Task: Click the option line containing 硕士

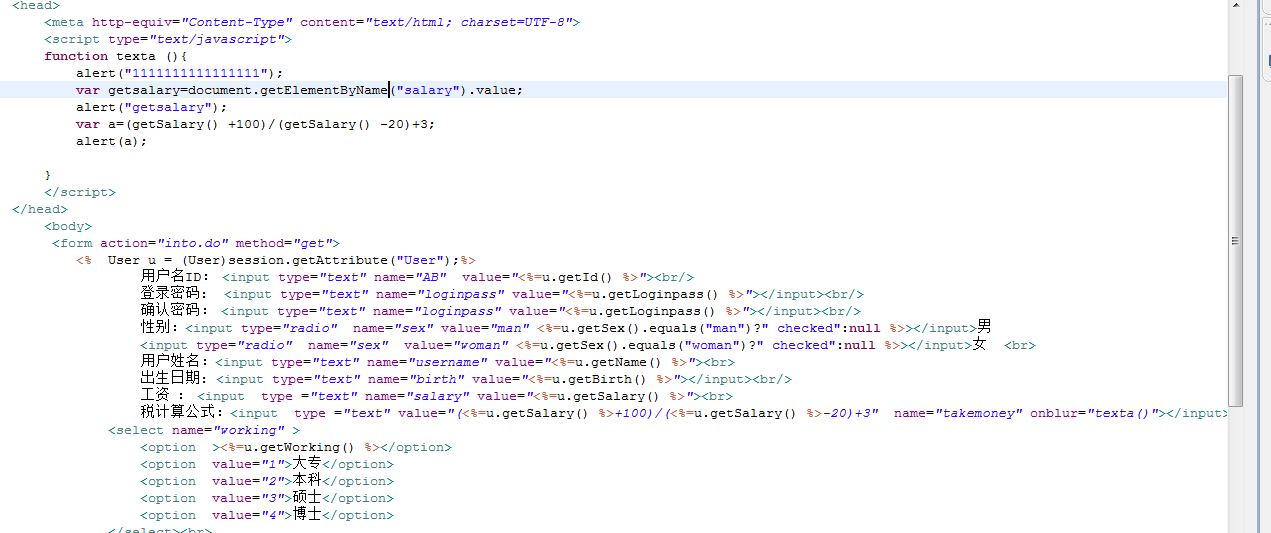Action: (x=267, y=498)
